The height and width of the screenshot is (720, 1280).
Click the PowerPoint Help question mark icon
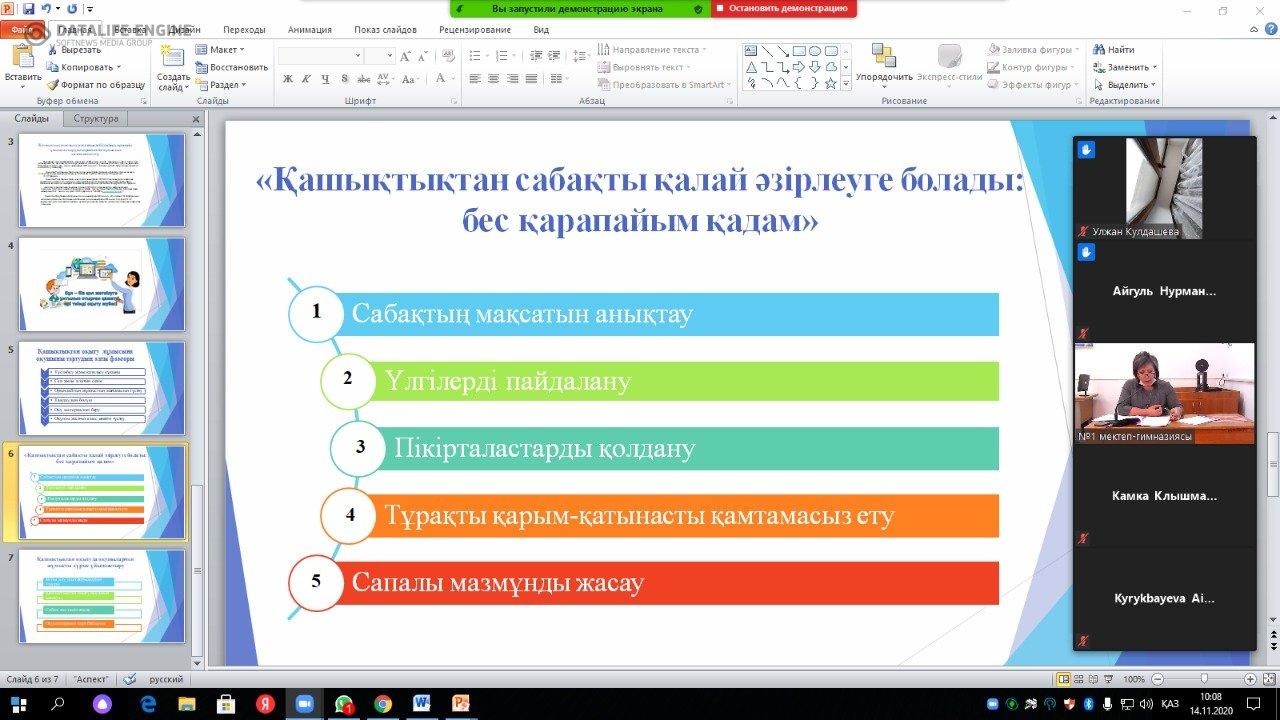[x=1273, y=30]
